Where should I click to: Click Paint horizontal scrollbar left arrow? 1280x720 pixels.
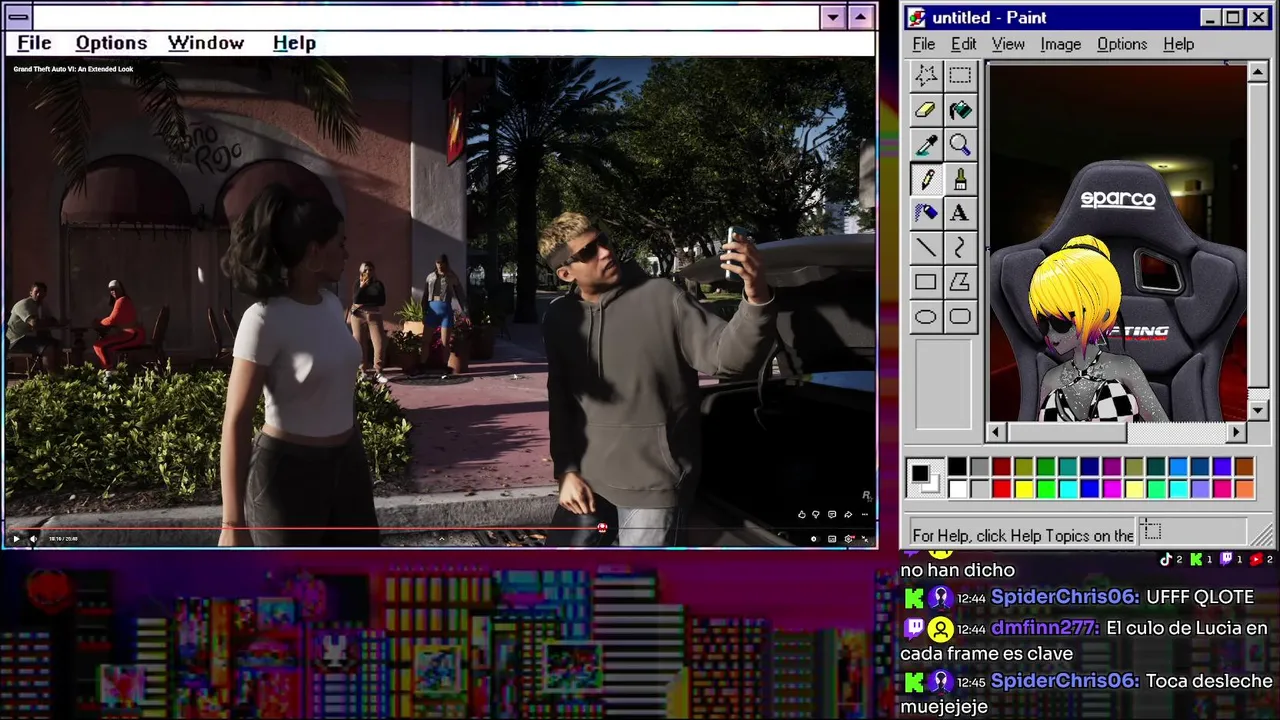coord(996,432)
